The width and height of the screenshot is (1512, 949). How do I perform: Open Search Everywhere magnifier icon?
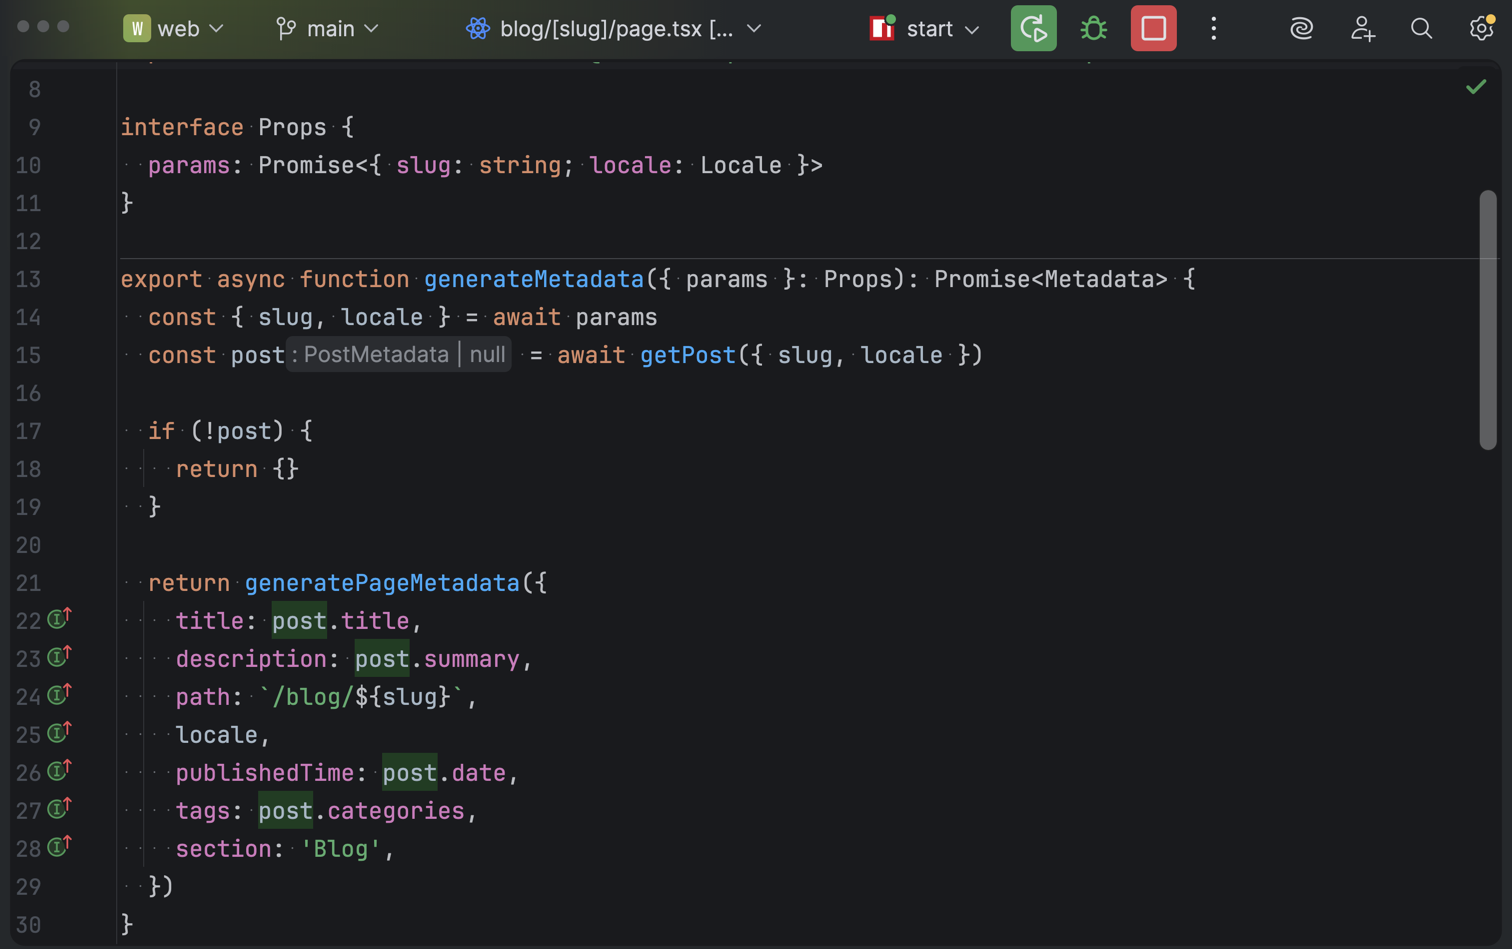pos(1421,29)
